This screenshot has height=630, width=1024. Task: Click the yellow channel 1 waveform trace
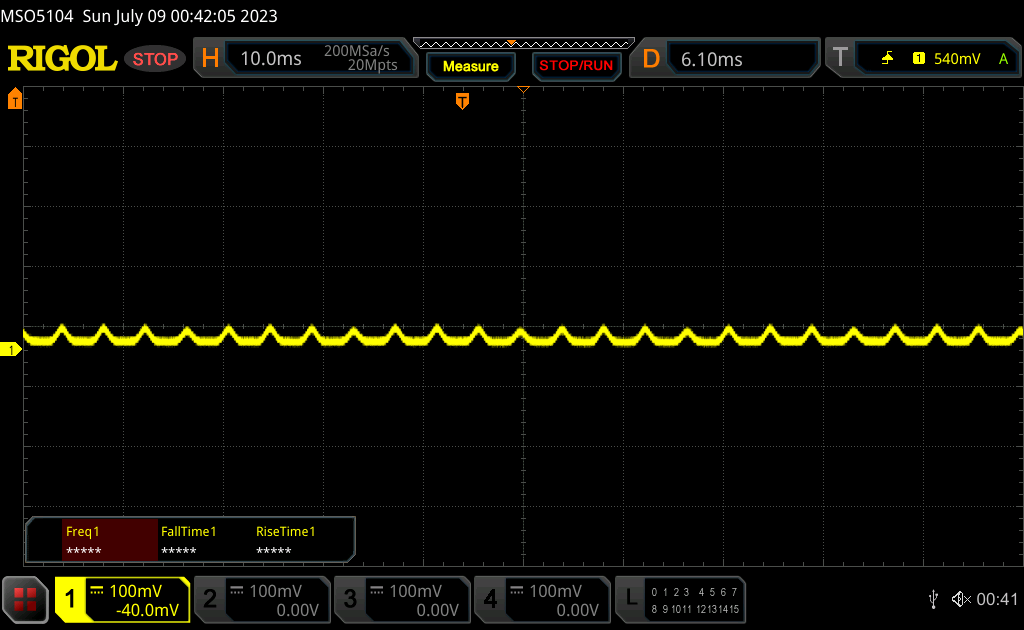click(x=523, y=336)
